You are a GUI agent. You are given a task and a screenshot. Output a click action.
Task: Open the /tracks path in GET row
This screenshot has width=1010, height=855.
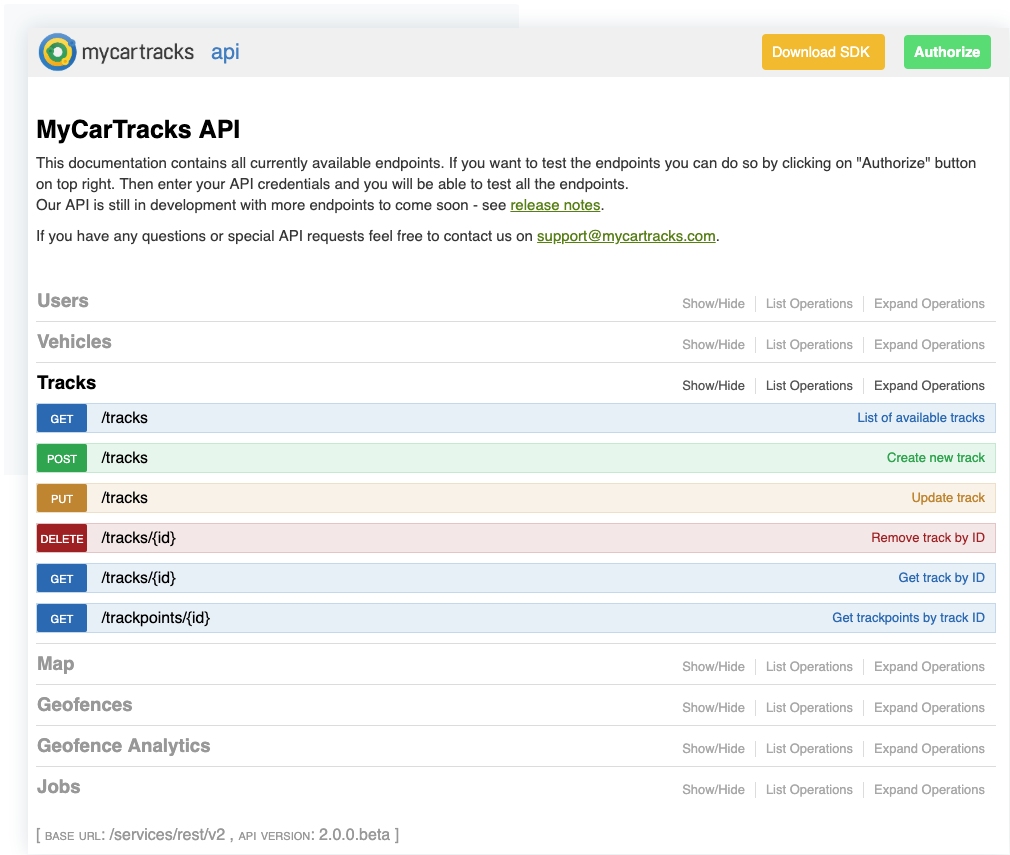(124, 418)
